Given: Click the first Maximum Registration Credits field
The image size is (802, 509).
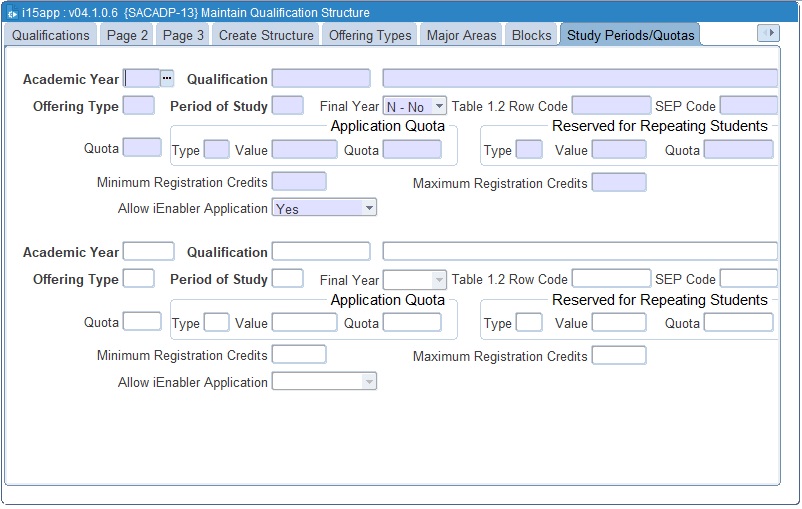Looking at the screenshot, I should (x=619, y=182).
